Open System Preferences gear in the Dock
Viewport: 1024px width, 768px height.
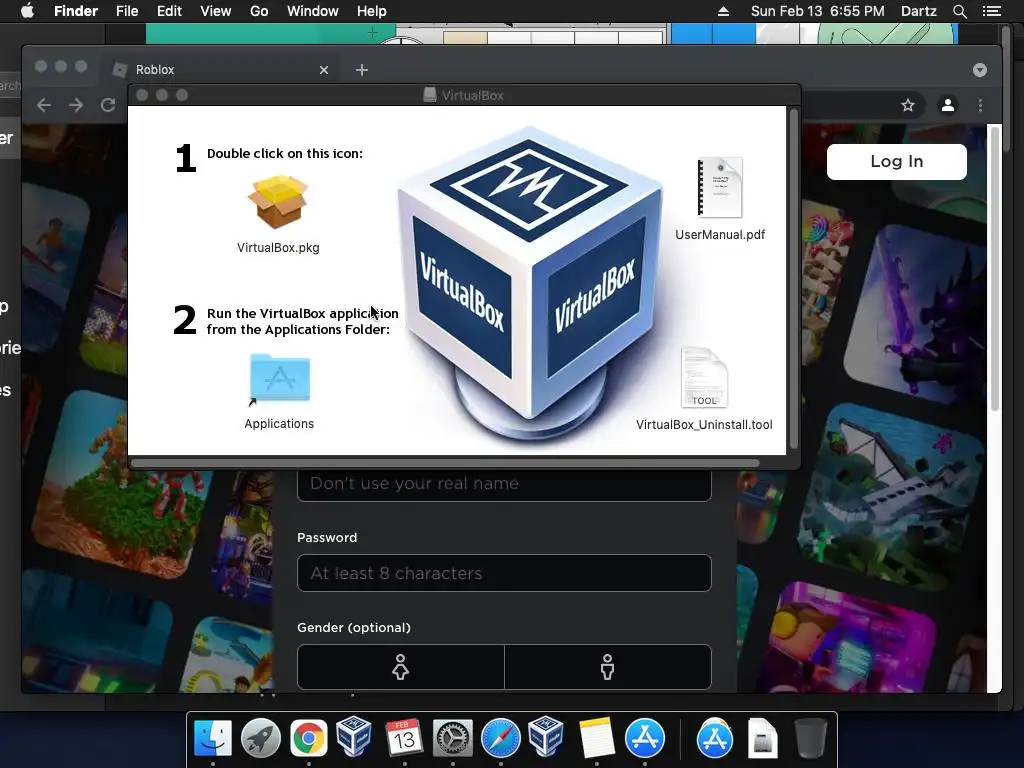click(453, 738)
